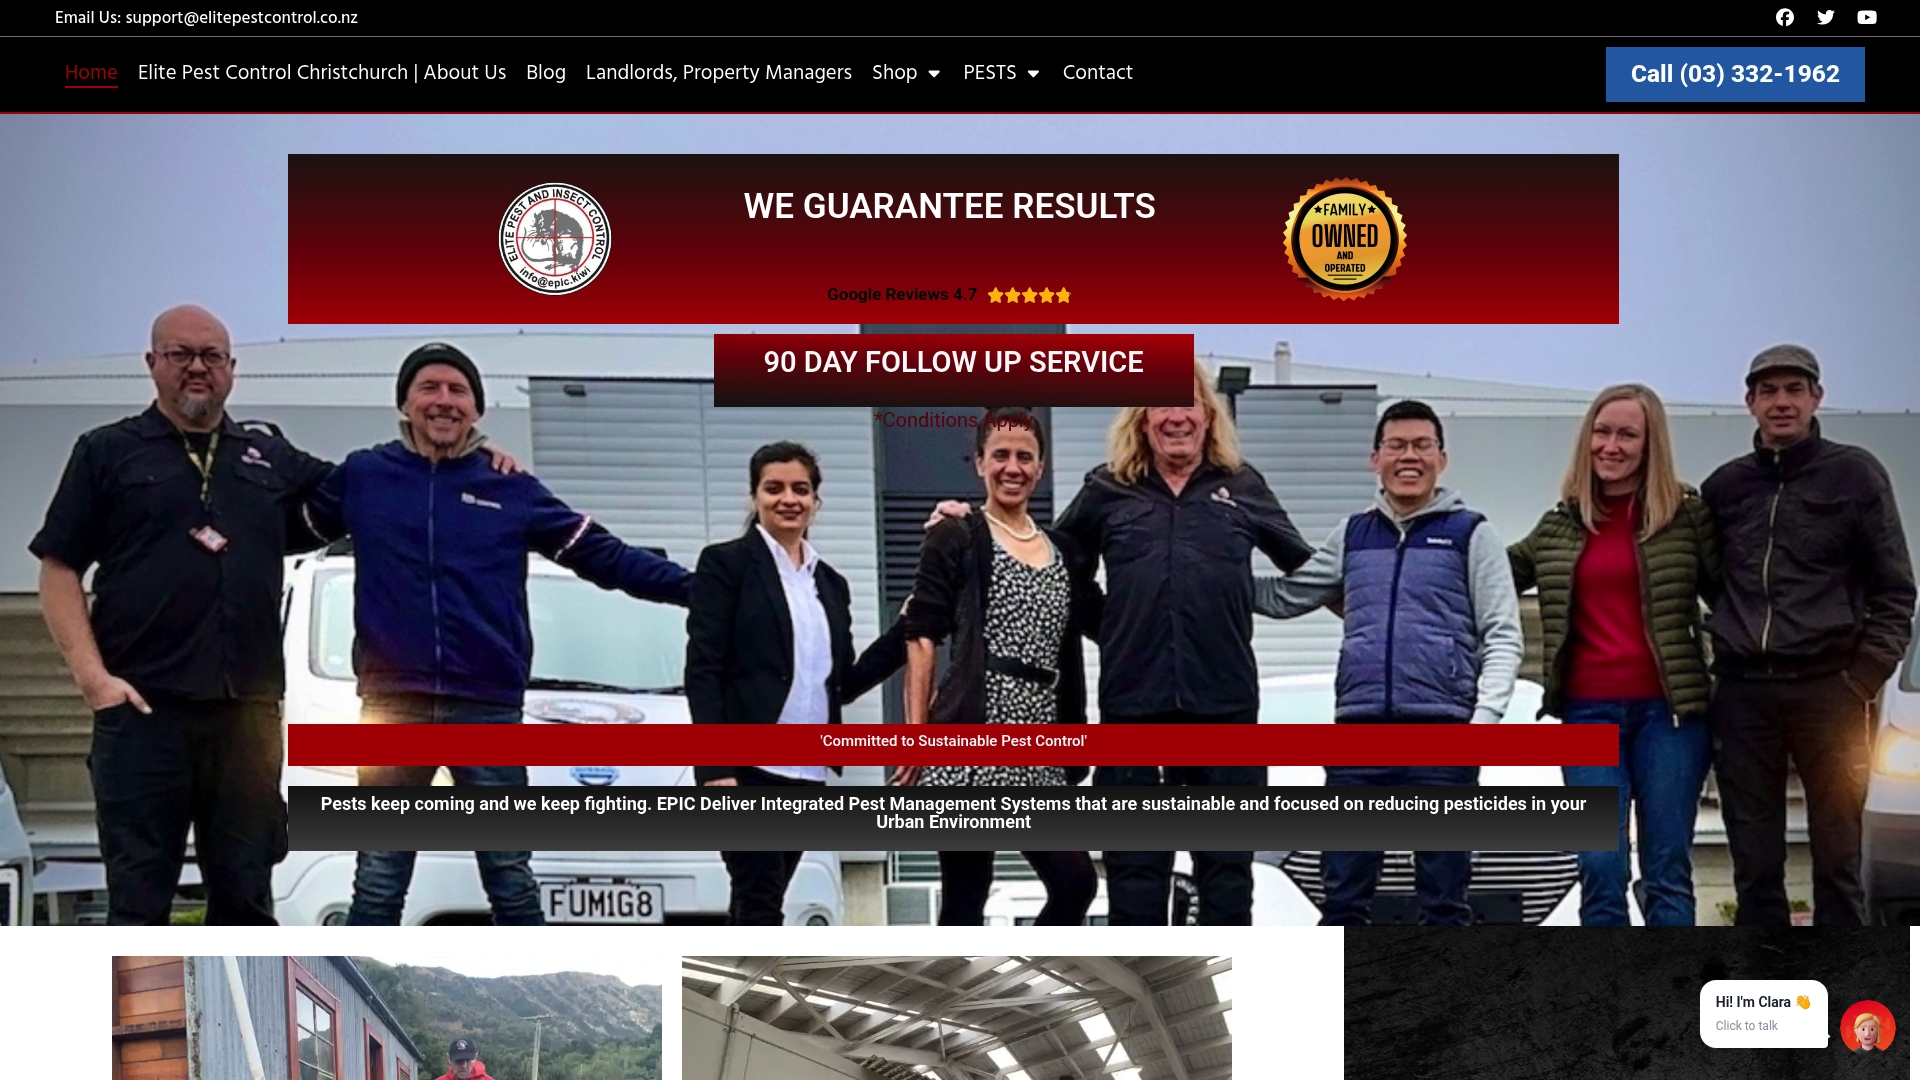Open the Shop menu item

click(x=894, y=73)
